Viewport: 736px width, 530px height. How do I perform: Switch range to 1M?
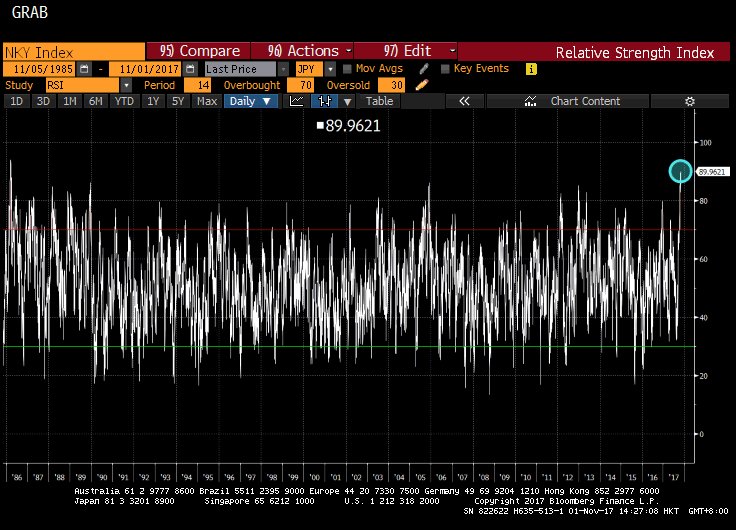click(x=69, y=101)
